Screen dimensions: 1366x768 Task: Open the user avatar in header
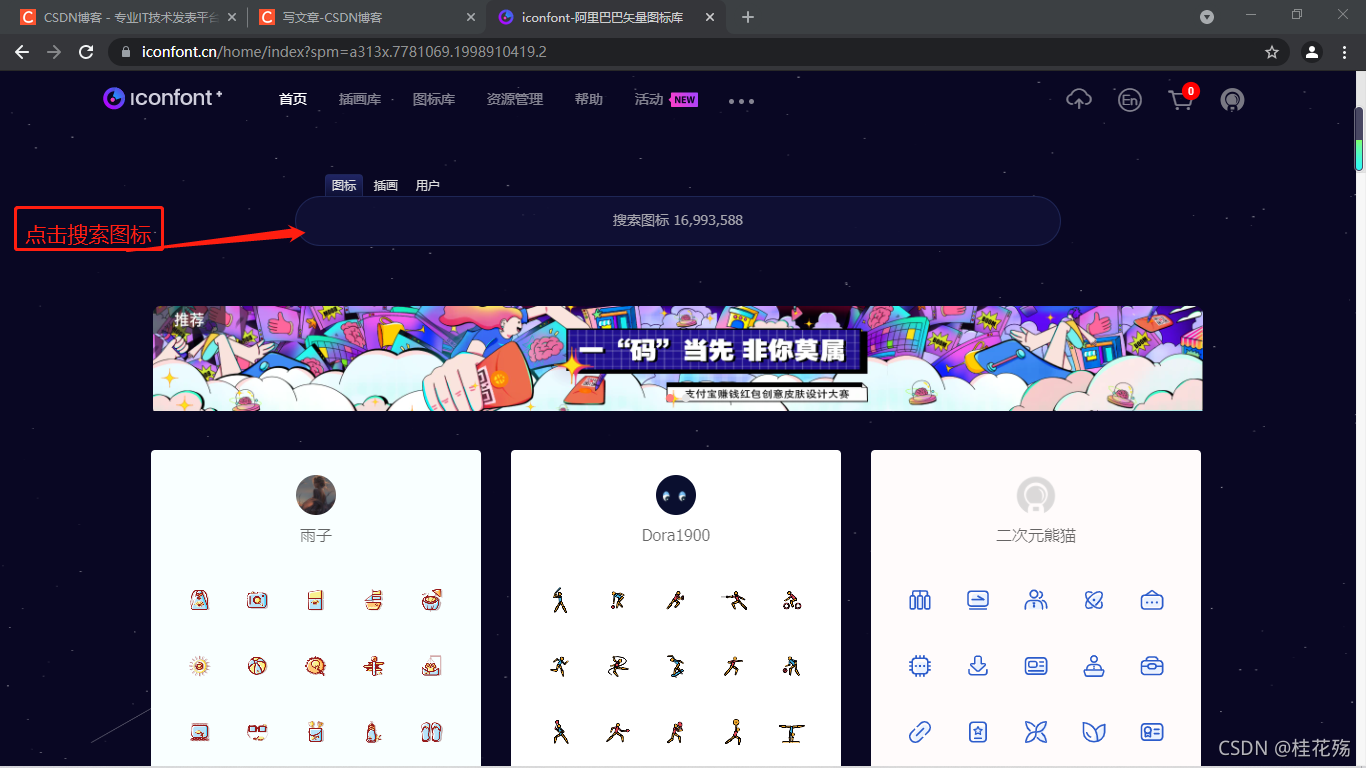coord(1232,99)
